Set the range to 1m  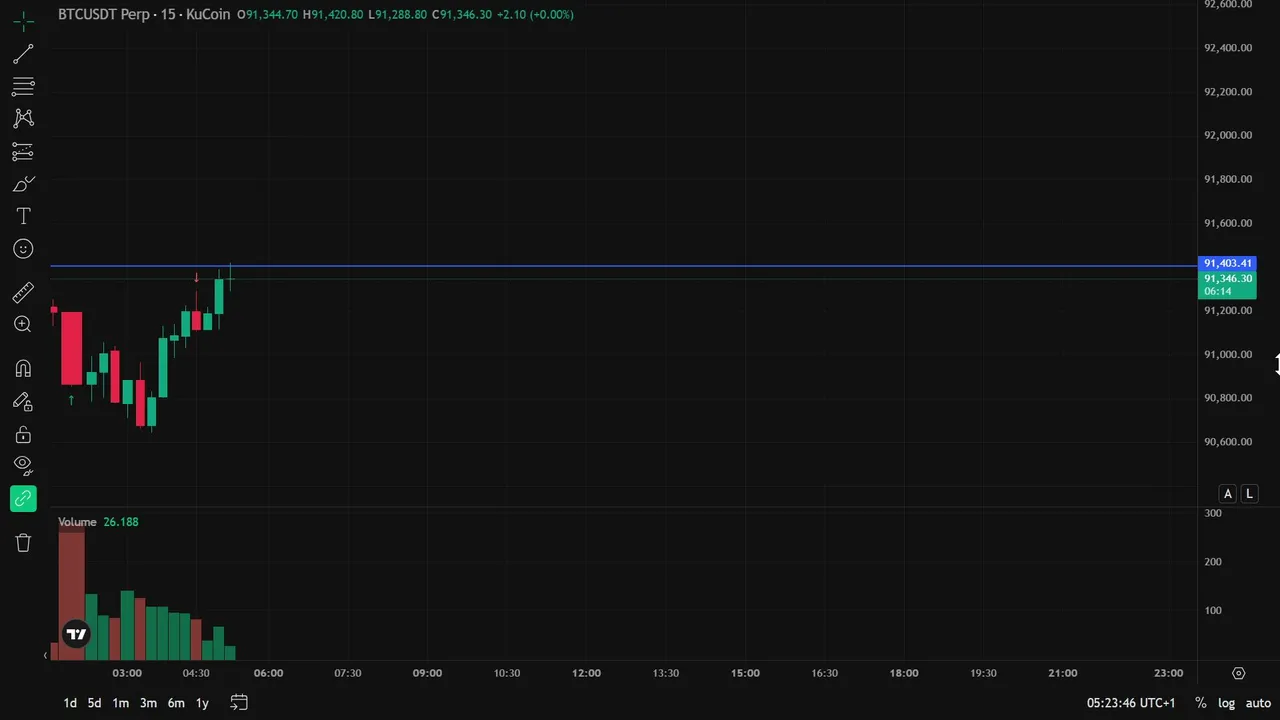120,703
